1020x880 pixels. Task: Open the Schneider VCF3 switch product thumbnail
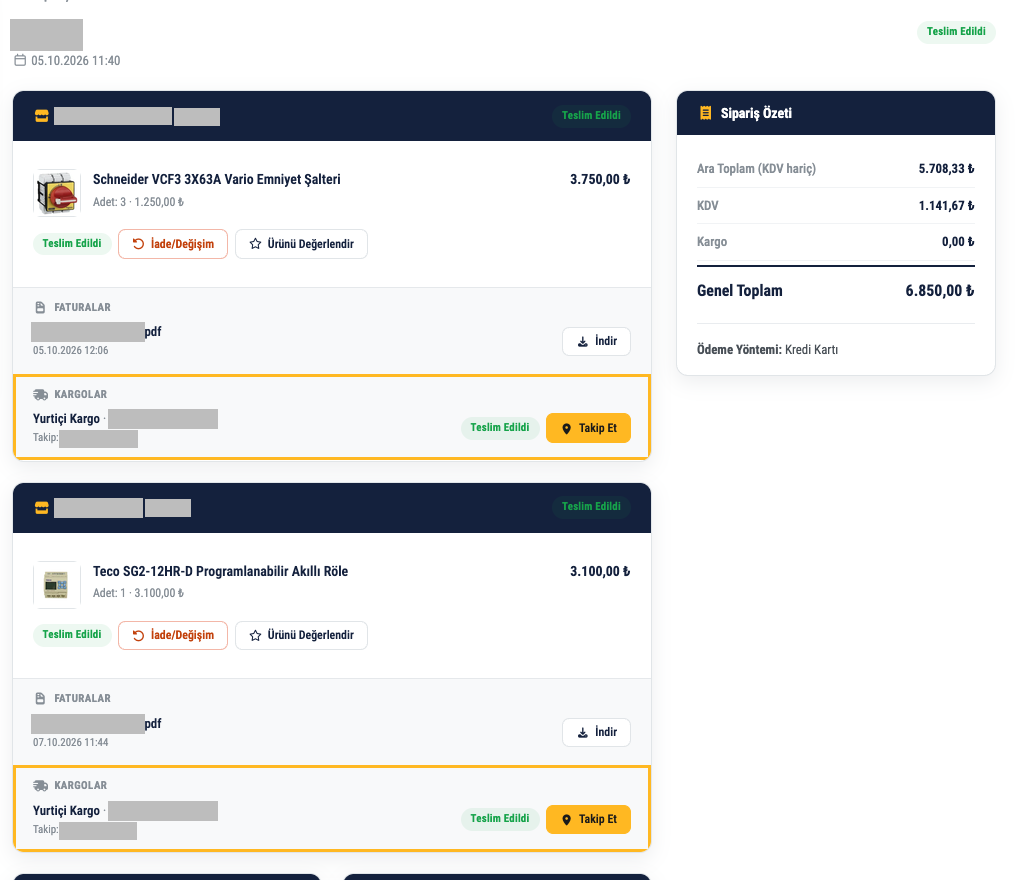pos(57,193)
